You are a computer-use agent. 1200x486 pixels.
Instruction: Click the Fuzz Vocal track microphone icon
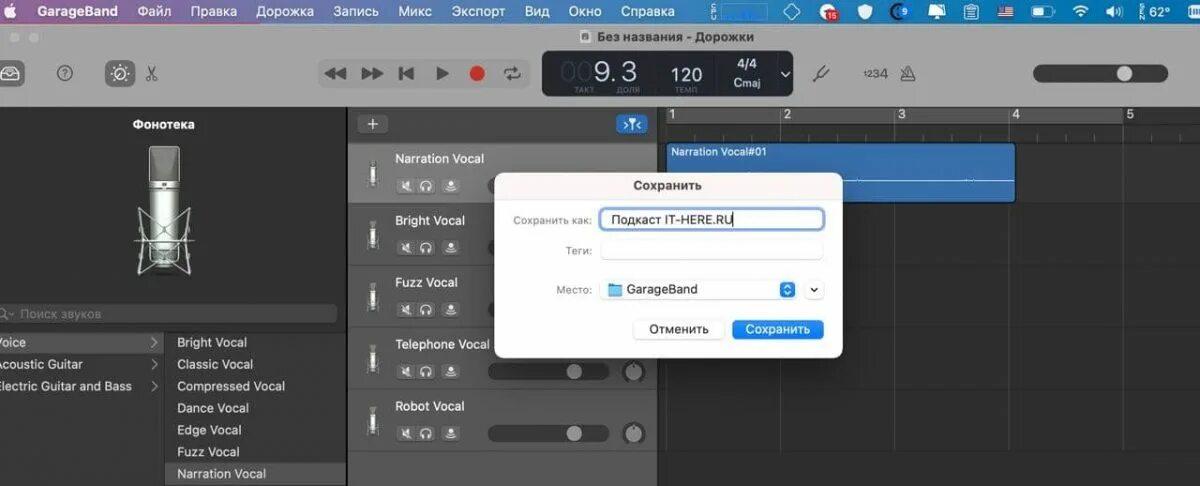tap(373, 297)
